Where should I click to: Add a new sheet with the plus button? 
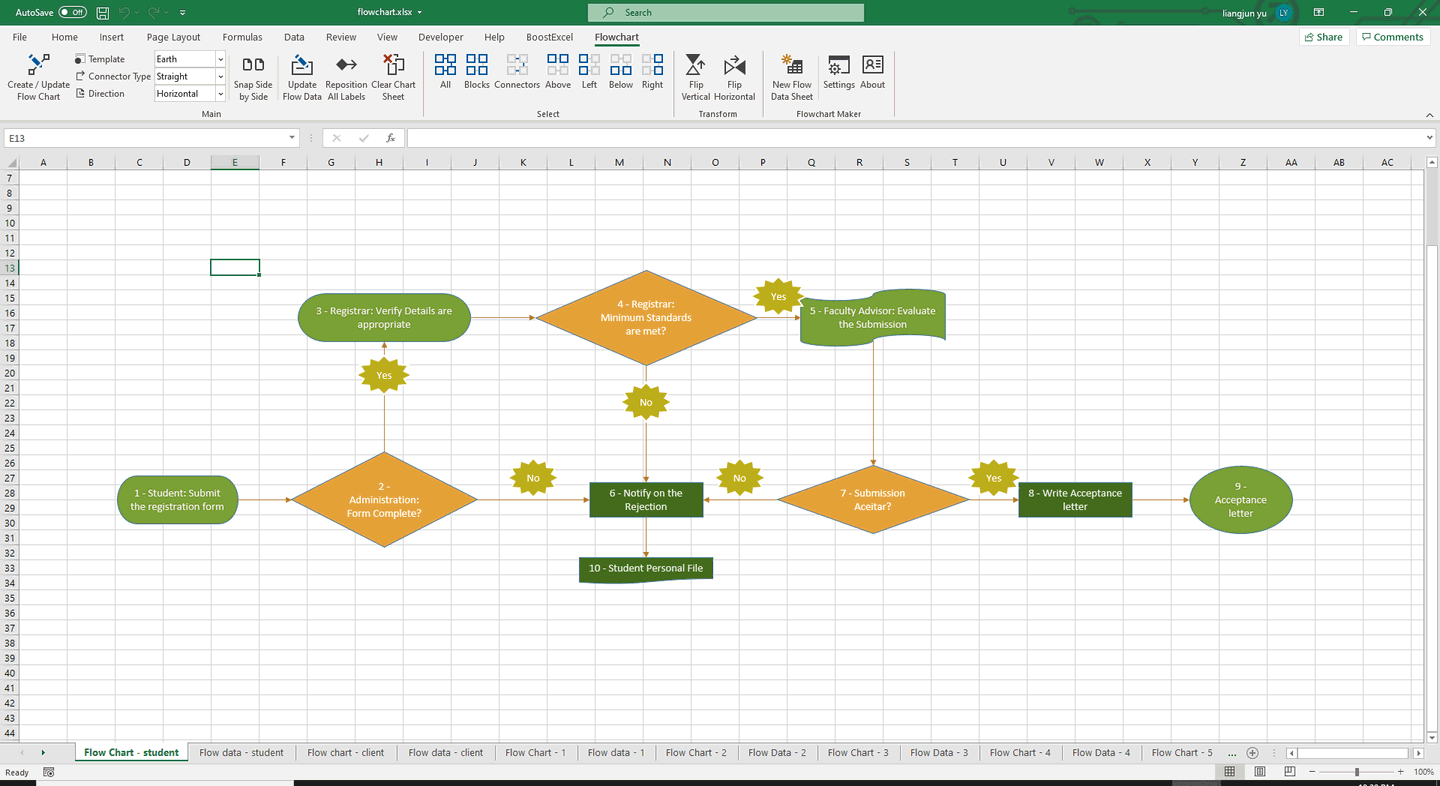pos(1253,752)
